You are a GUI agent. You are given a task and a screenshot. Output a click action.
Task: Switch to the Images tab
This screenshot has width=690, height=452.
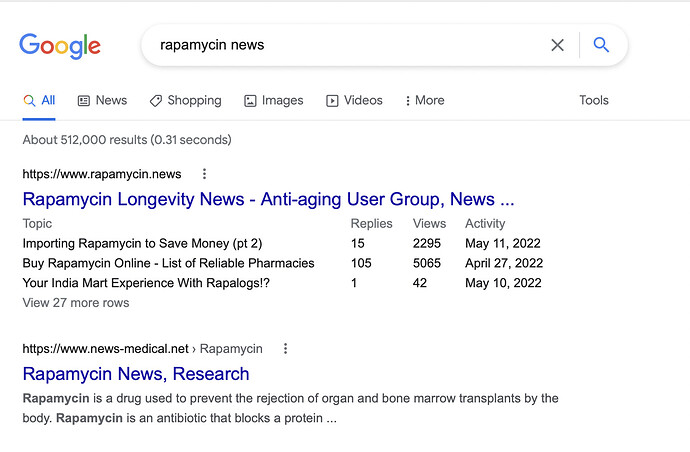[274, 100]
